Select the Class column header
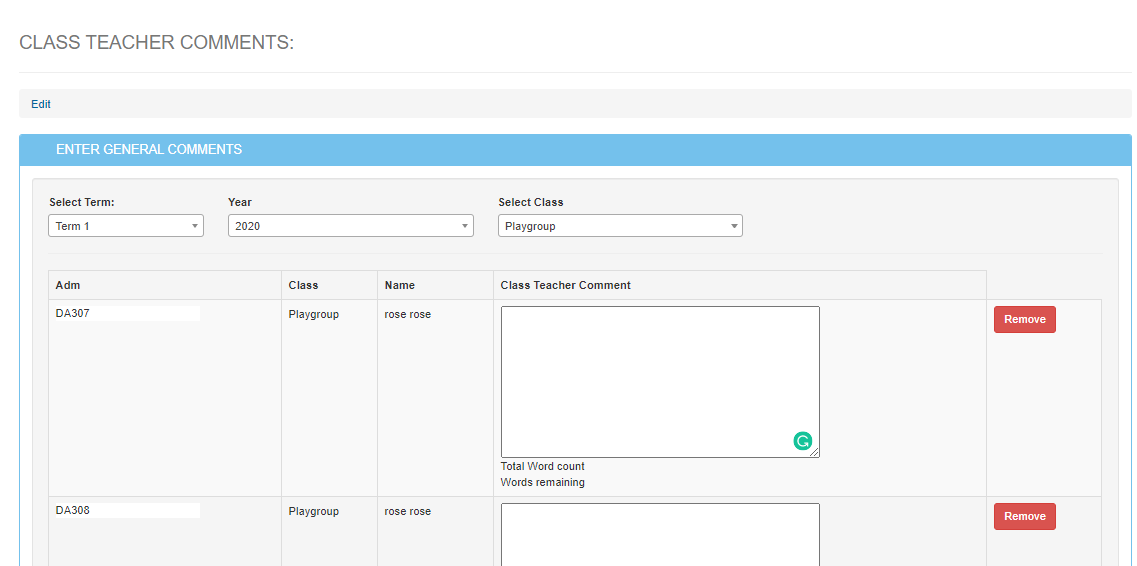The height and width of the screenshot is (566, 1137). pyautogui.click(x=303, y=285)
